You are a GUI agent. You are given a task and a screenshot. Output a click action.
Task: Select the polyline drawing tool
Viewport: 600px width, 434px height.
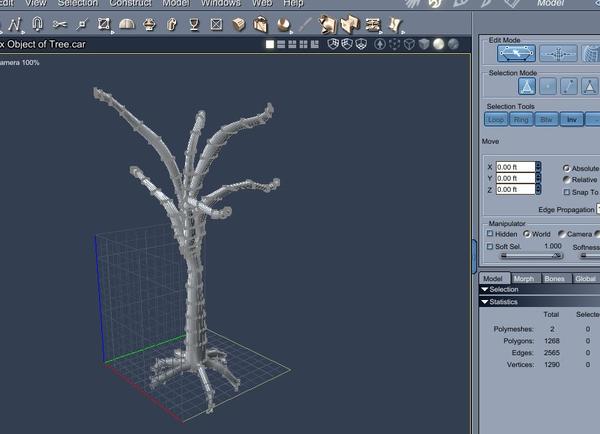[15, 24]
